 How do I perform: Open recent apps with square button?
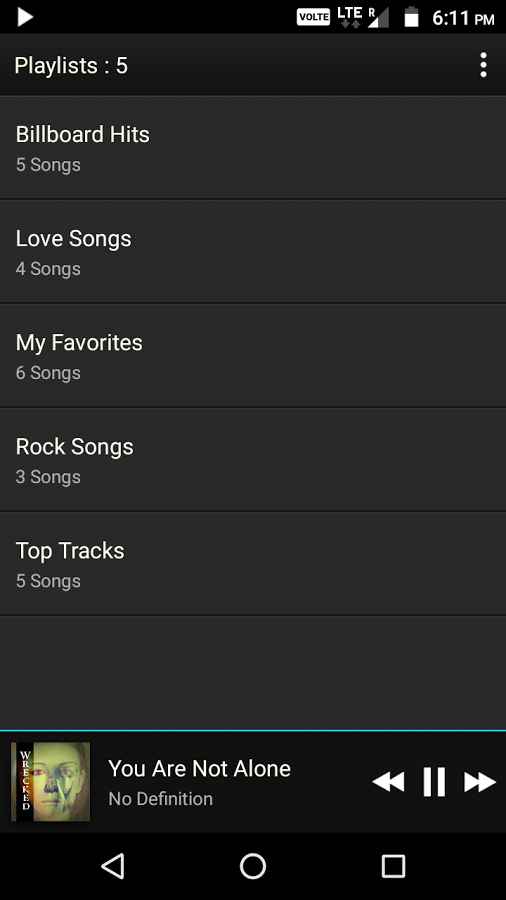pos(393,866)
